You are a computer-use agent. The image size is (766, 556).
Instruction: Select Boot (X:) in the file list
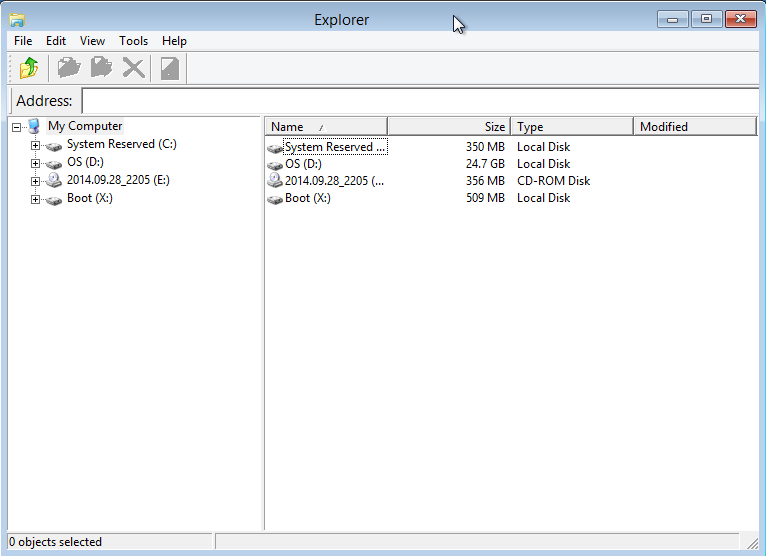(307, 198)
